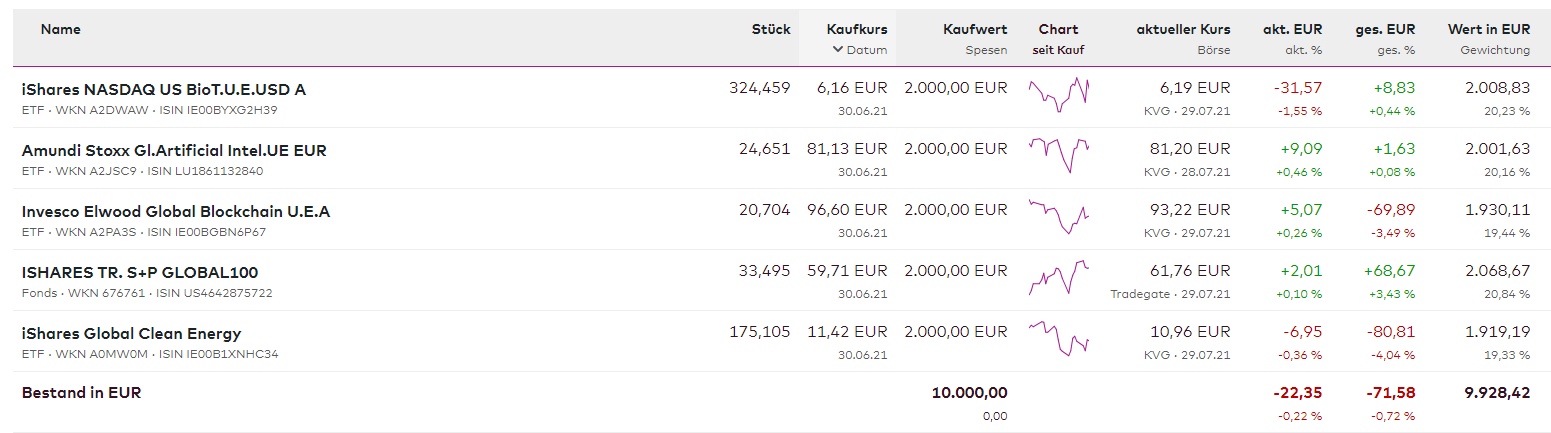Open iShares NASDAQ US BioT.U.E.USD A
This screenshot has height=433, width=1551.
click(164, 89)
